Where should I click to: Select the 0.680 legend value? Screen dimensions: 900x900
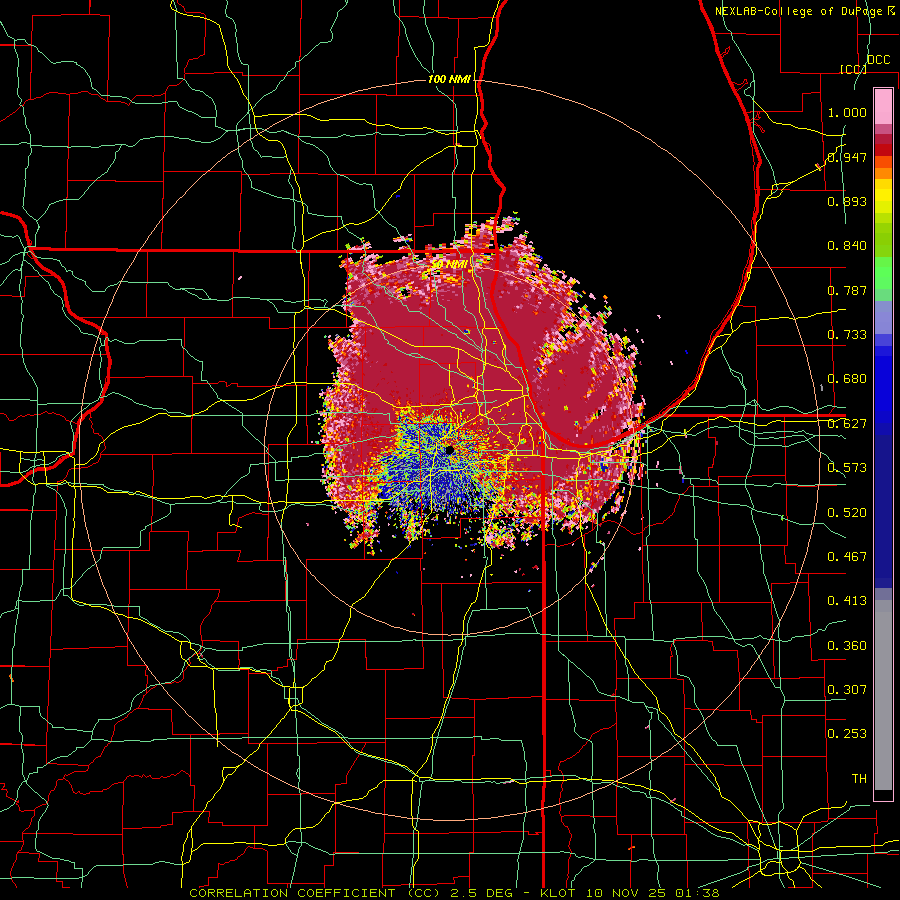tap(847, 379)
